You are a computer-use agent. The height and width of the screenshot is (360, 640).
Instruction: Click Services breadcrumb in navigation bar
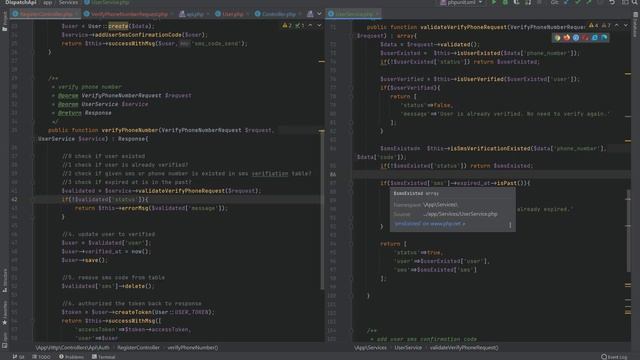point(68,2)
